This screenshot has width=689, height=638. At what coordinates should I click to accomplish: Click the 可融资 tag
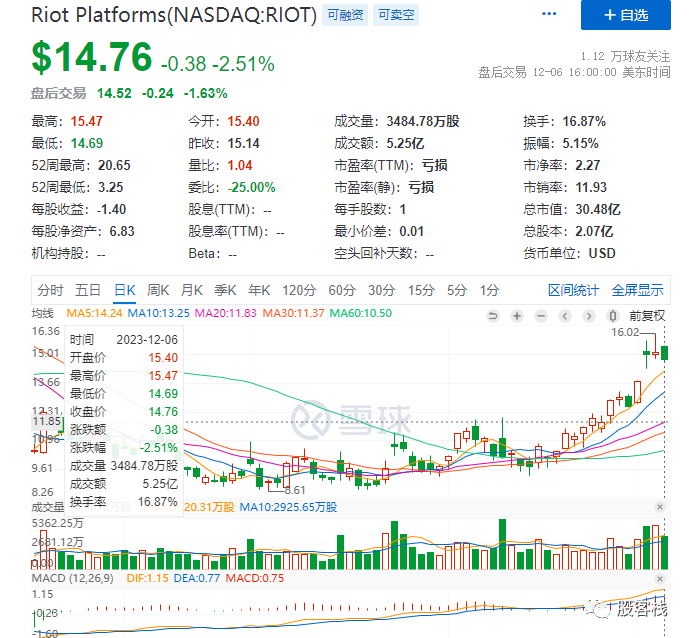[345, 15]
